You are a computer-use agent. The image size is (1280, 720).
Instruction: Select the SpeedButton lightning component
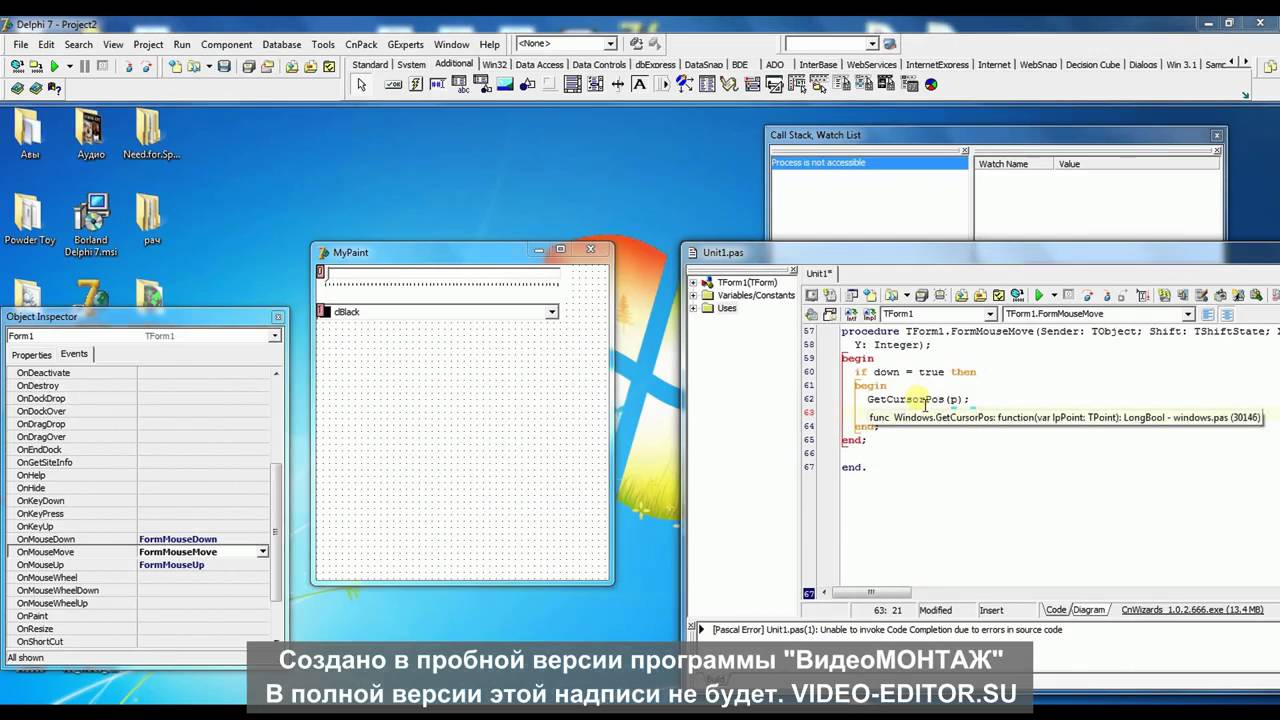point(416,85)
